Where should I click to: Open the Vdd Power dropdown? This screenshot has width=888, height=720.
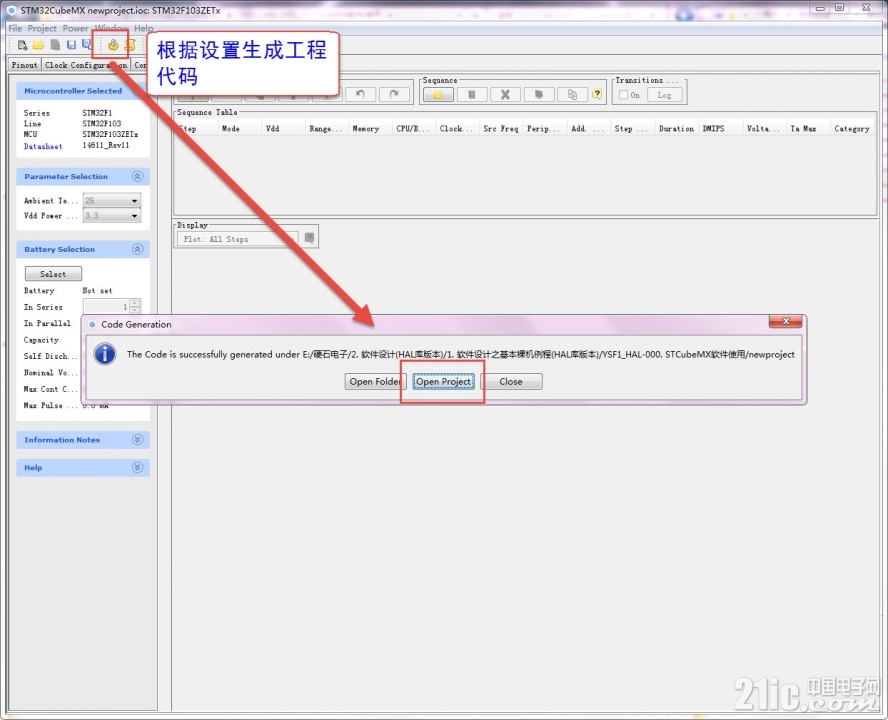(x=112, y=215)
